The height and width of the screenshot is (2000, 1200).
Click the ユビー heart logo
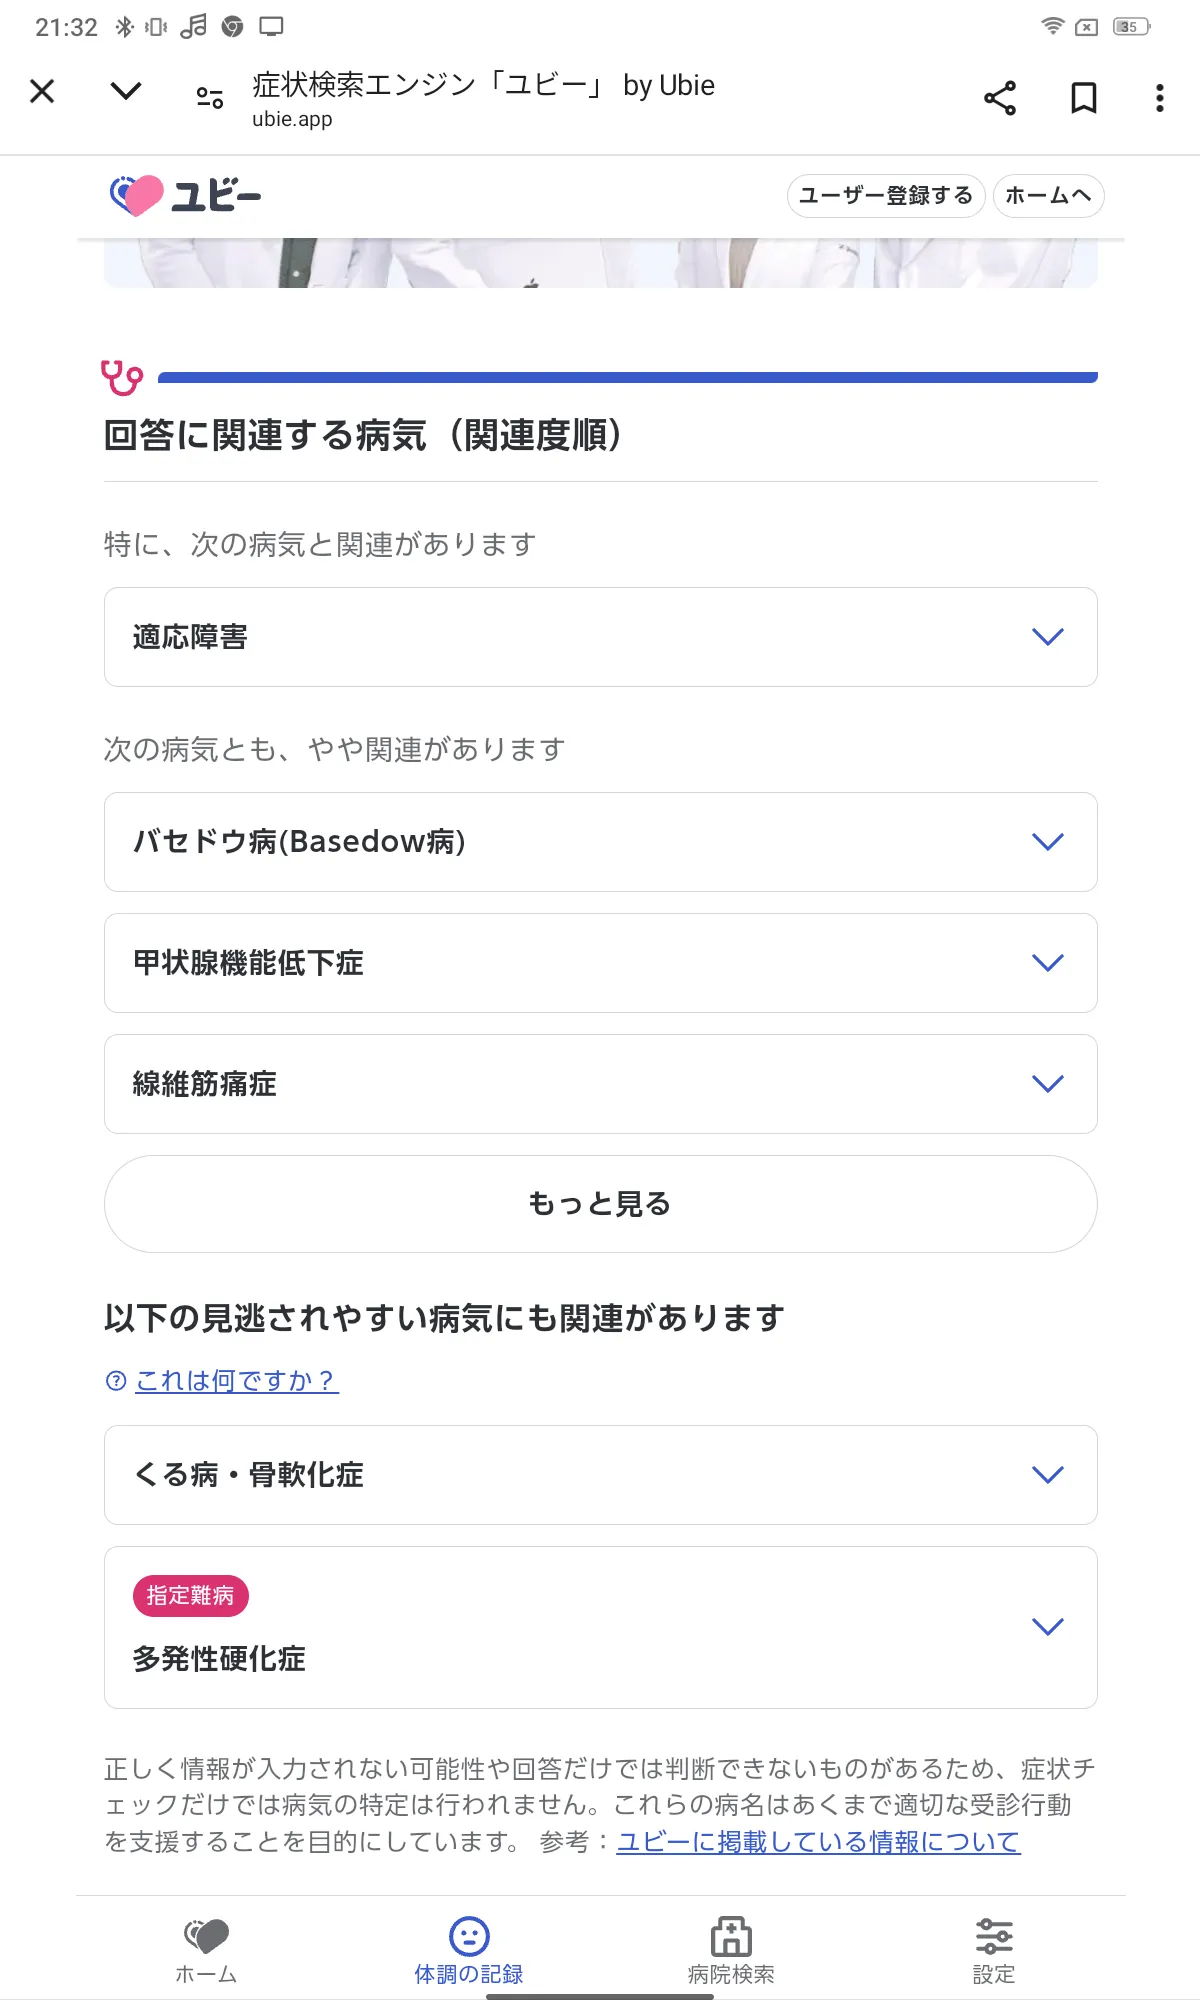click(x=186, y=196)
